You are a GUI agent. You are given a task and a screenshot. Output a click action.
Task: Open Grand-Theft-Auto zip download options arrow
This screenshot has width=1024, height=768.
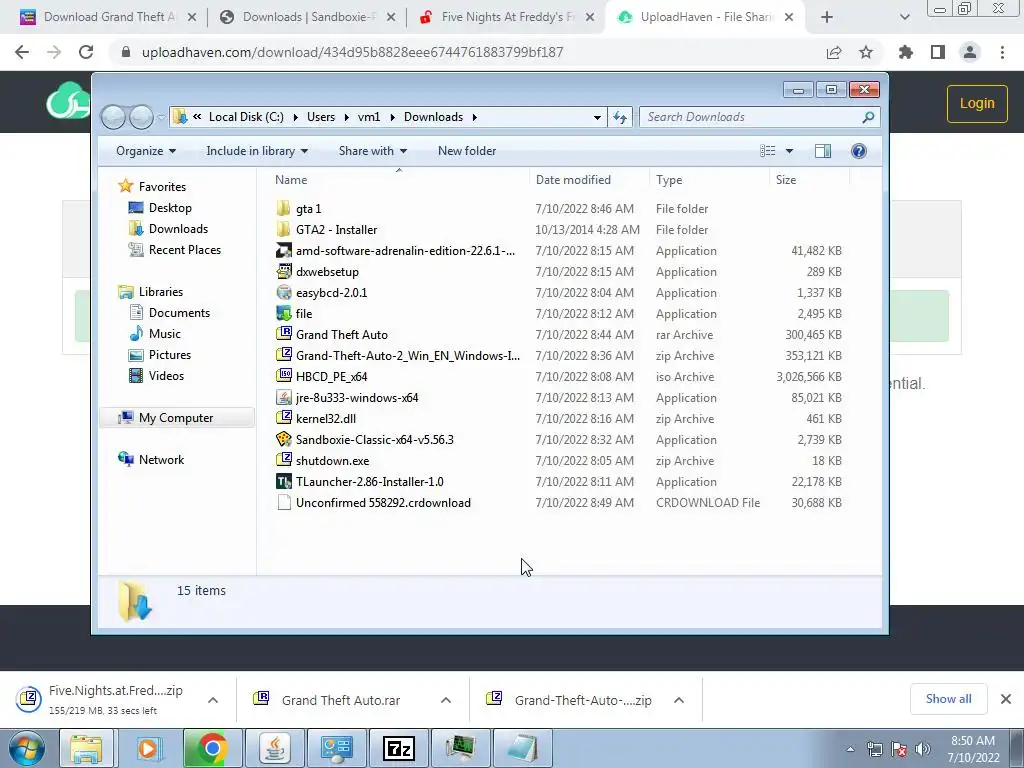tap(679, 700)
